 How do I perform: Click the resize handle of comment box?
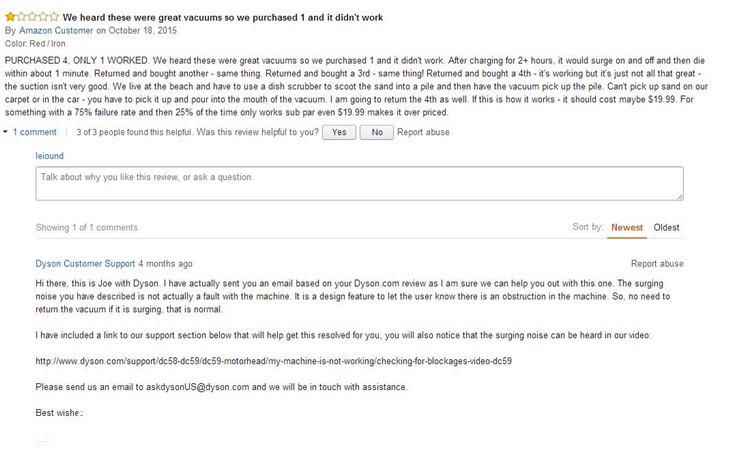point(680,197)
